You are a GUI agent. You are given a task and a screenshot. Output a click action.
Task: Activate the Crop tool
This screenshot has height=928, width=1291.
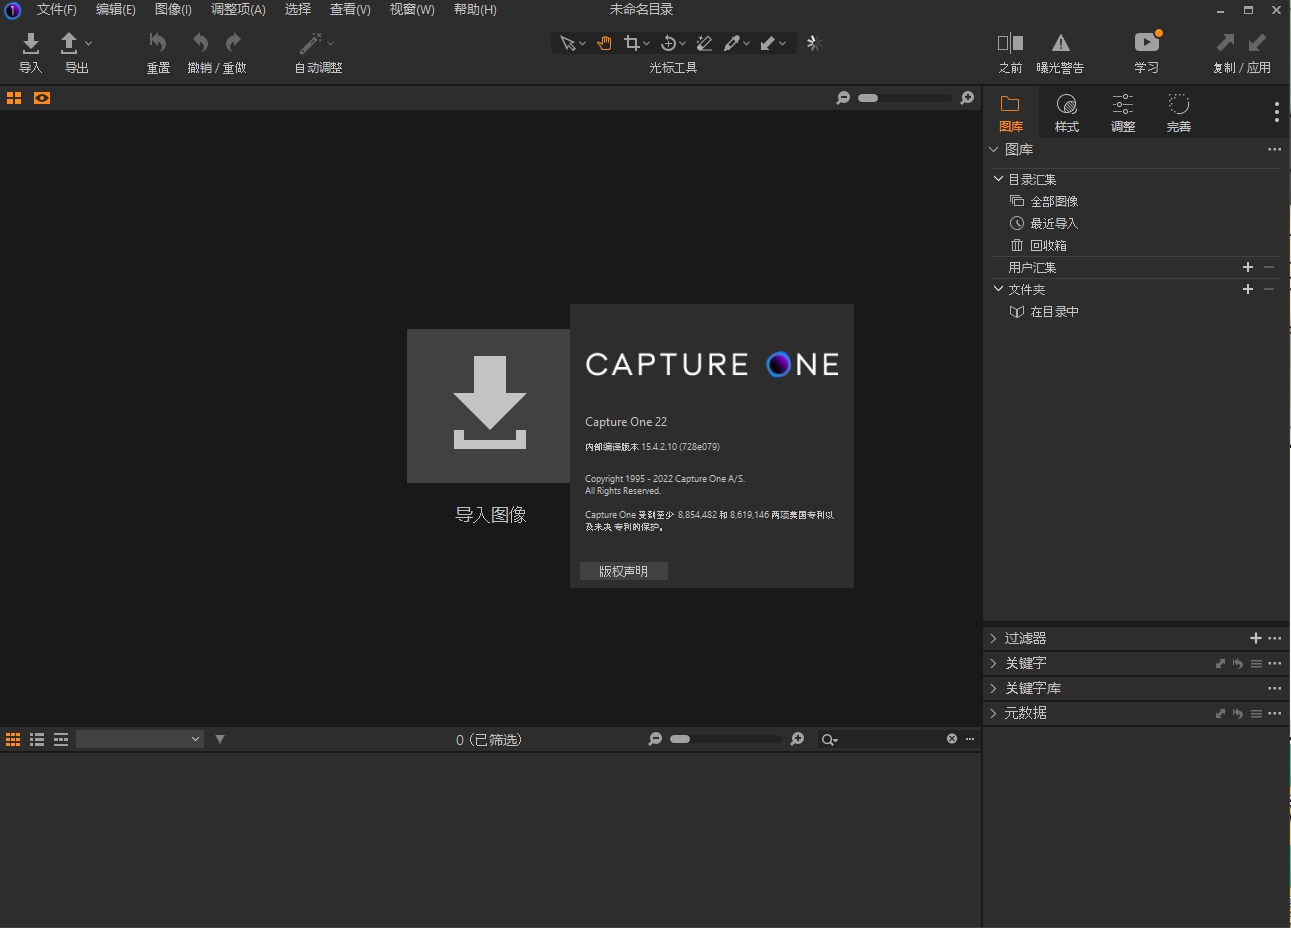pos(632,43)
